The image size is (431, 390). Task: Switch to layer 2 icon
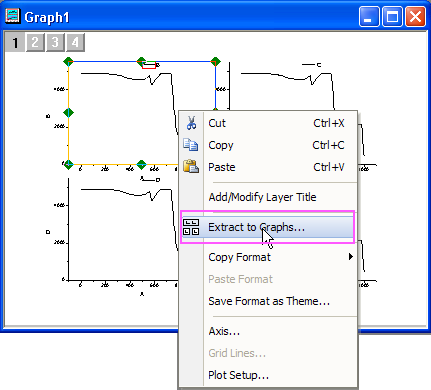35,43
